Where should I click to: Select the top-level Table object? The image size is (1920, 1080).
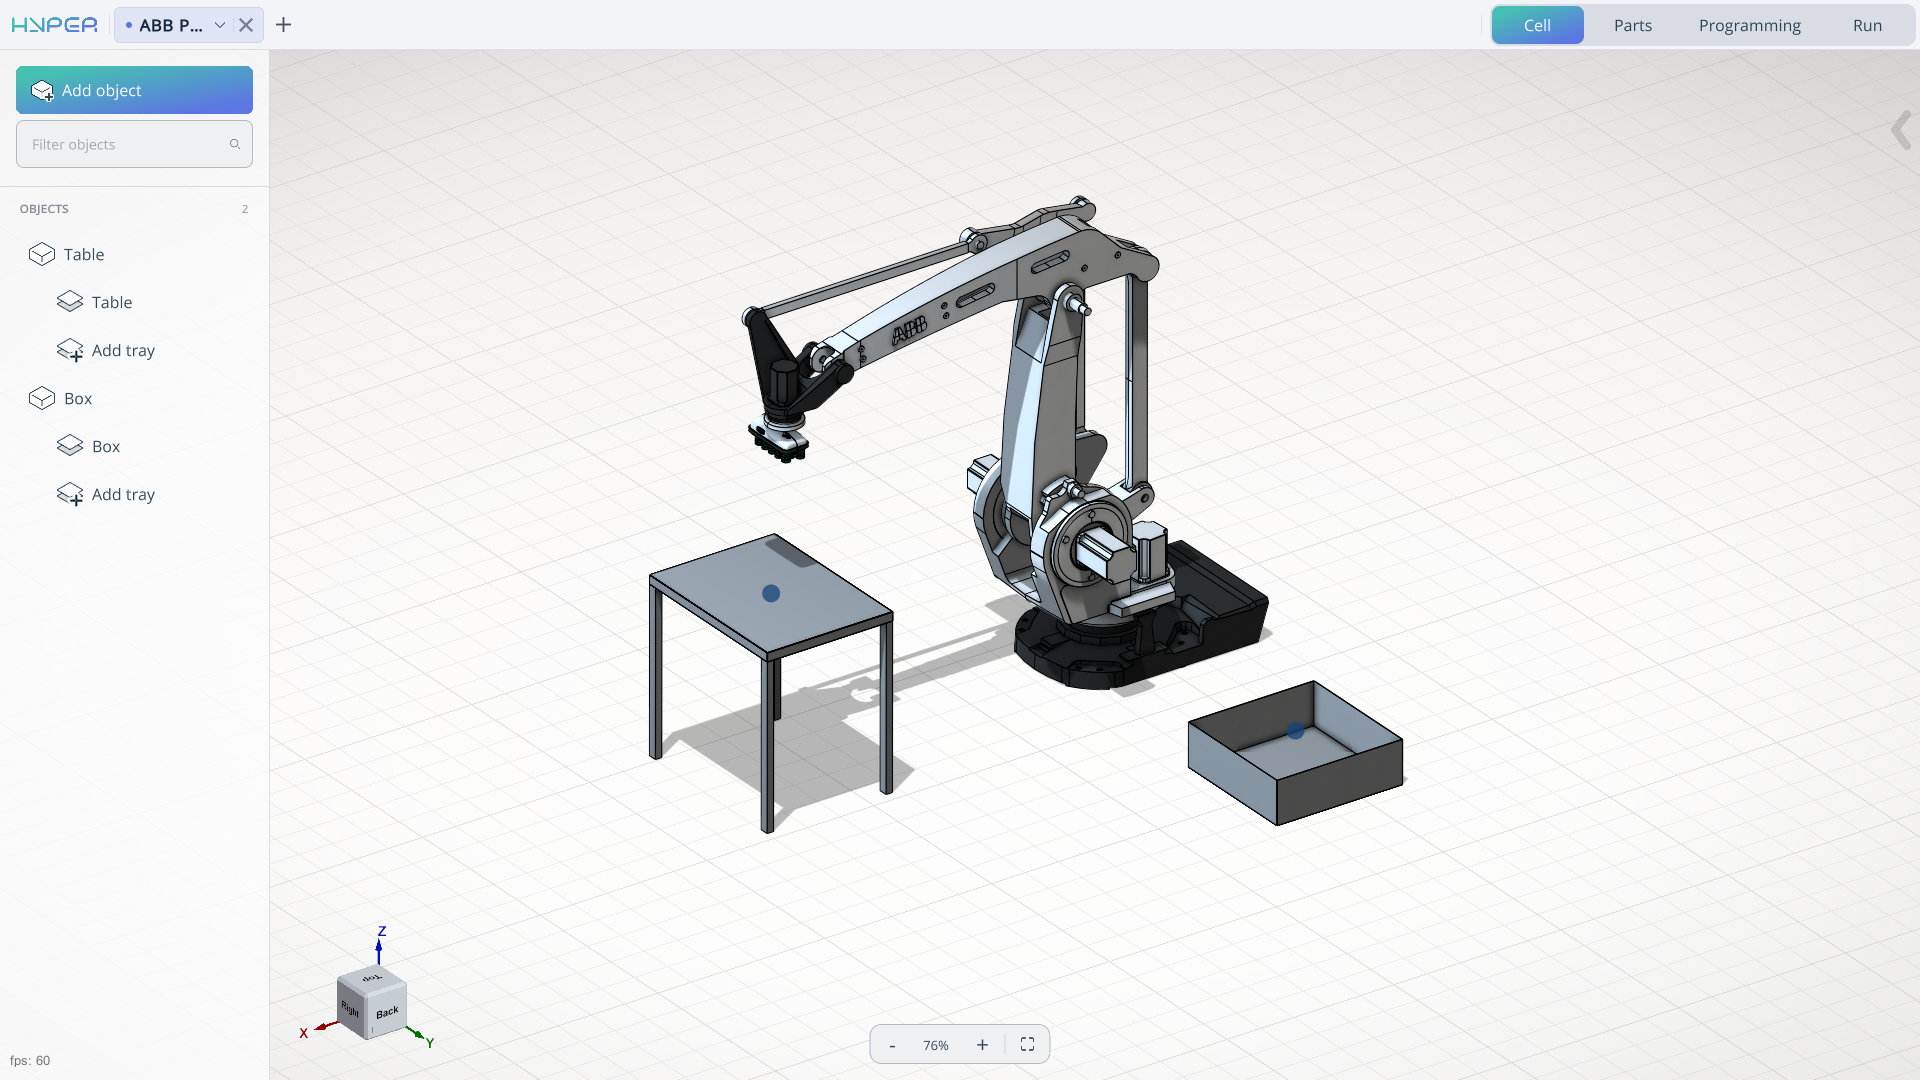[84, 254]
